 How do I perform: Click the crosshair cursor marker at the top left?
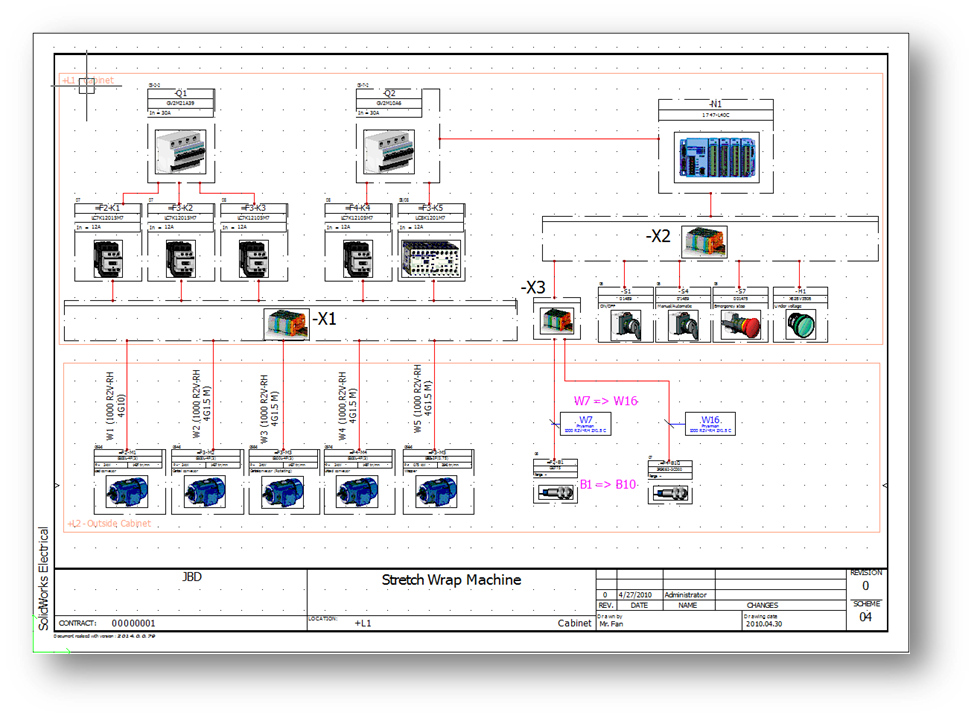pyautogui.click(x=86, y=86)
